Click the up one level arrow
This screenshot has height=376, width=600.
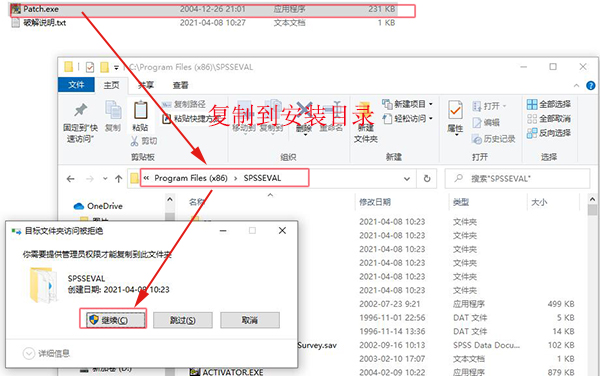pyautogui.click(x=119, y=179)
